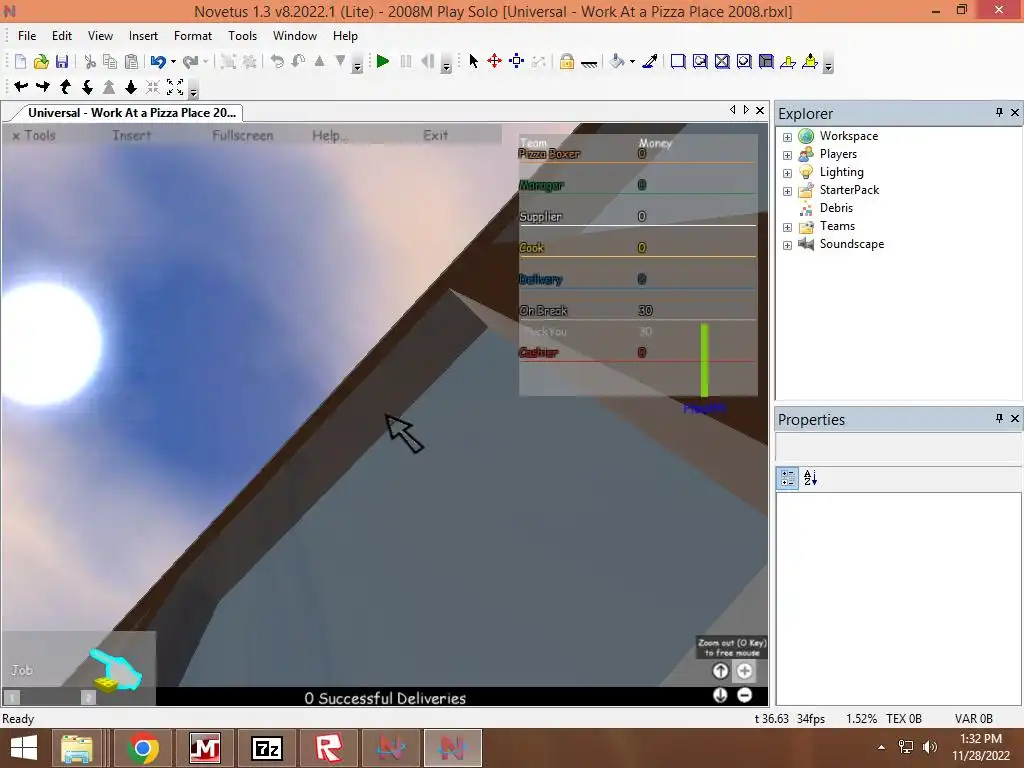1024x768 pixels.
Task: Expand the Players tree node
Action: coord(787,155)
